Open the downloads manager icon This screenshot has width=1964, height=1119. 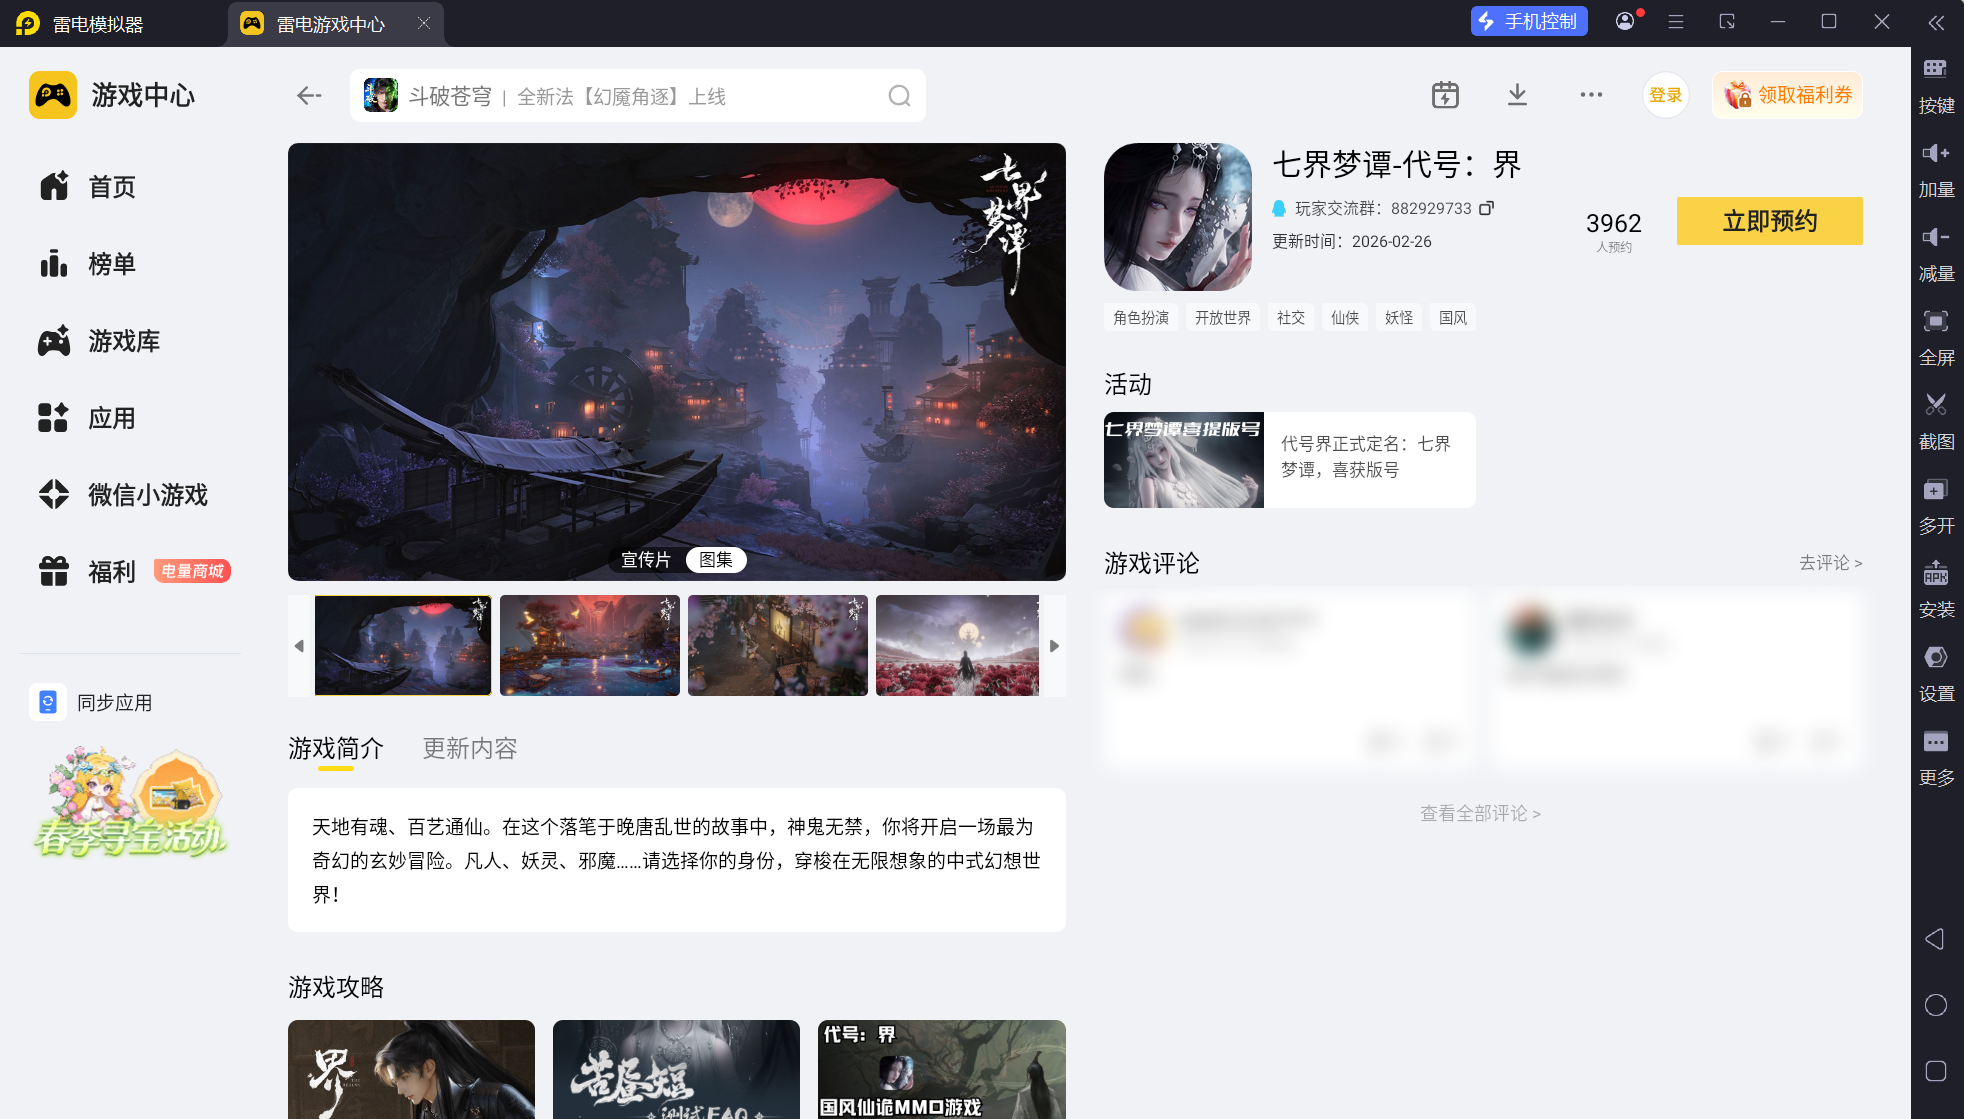1517,95
